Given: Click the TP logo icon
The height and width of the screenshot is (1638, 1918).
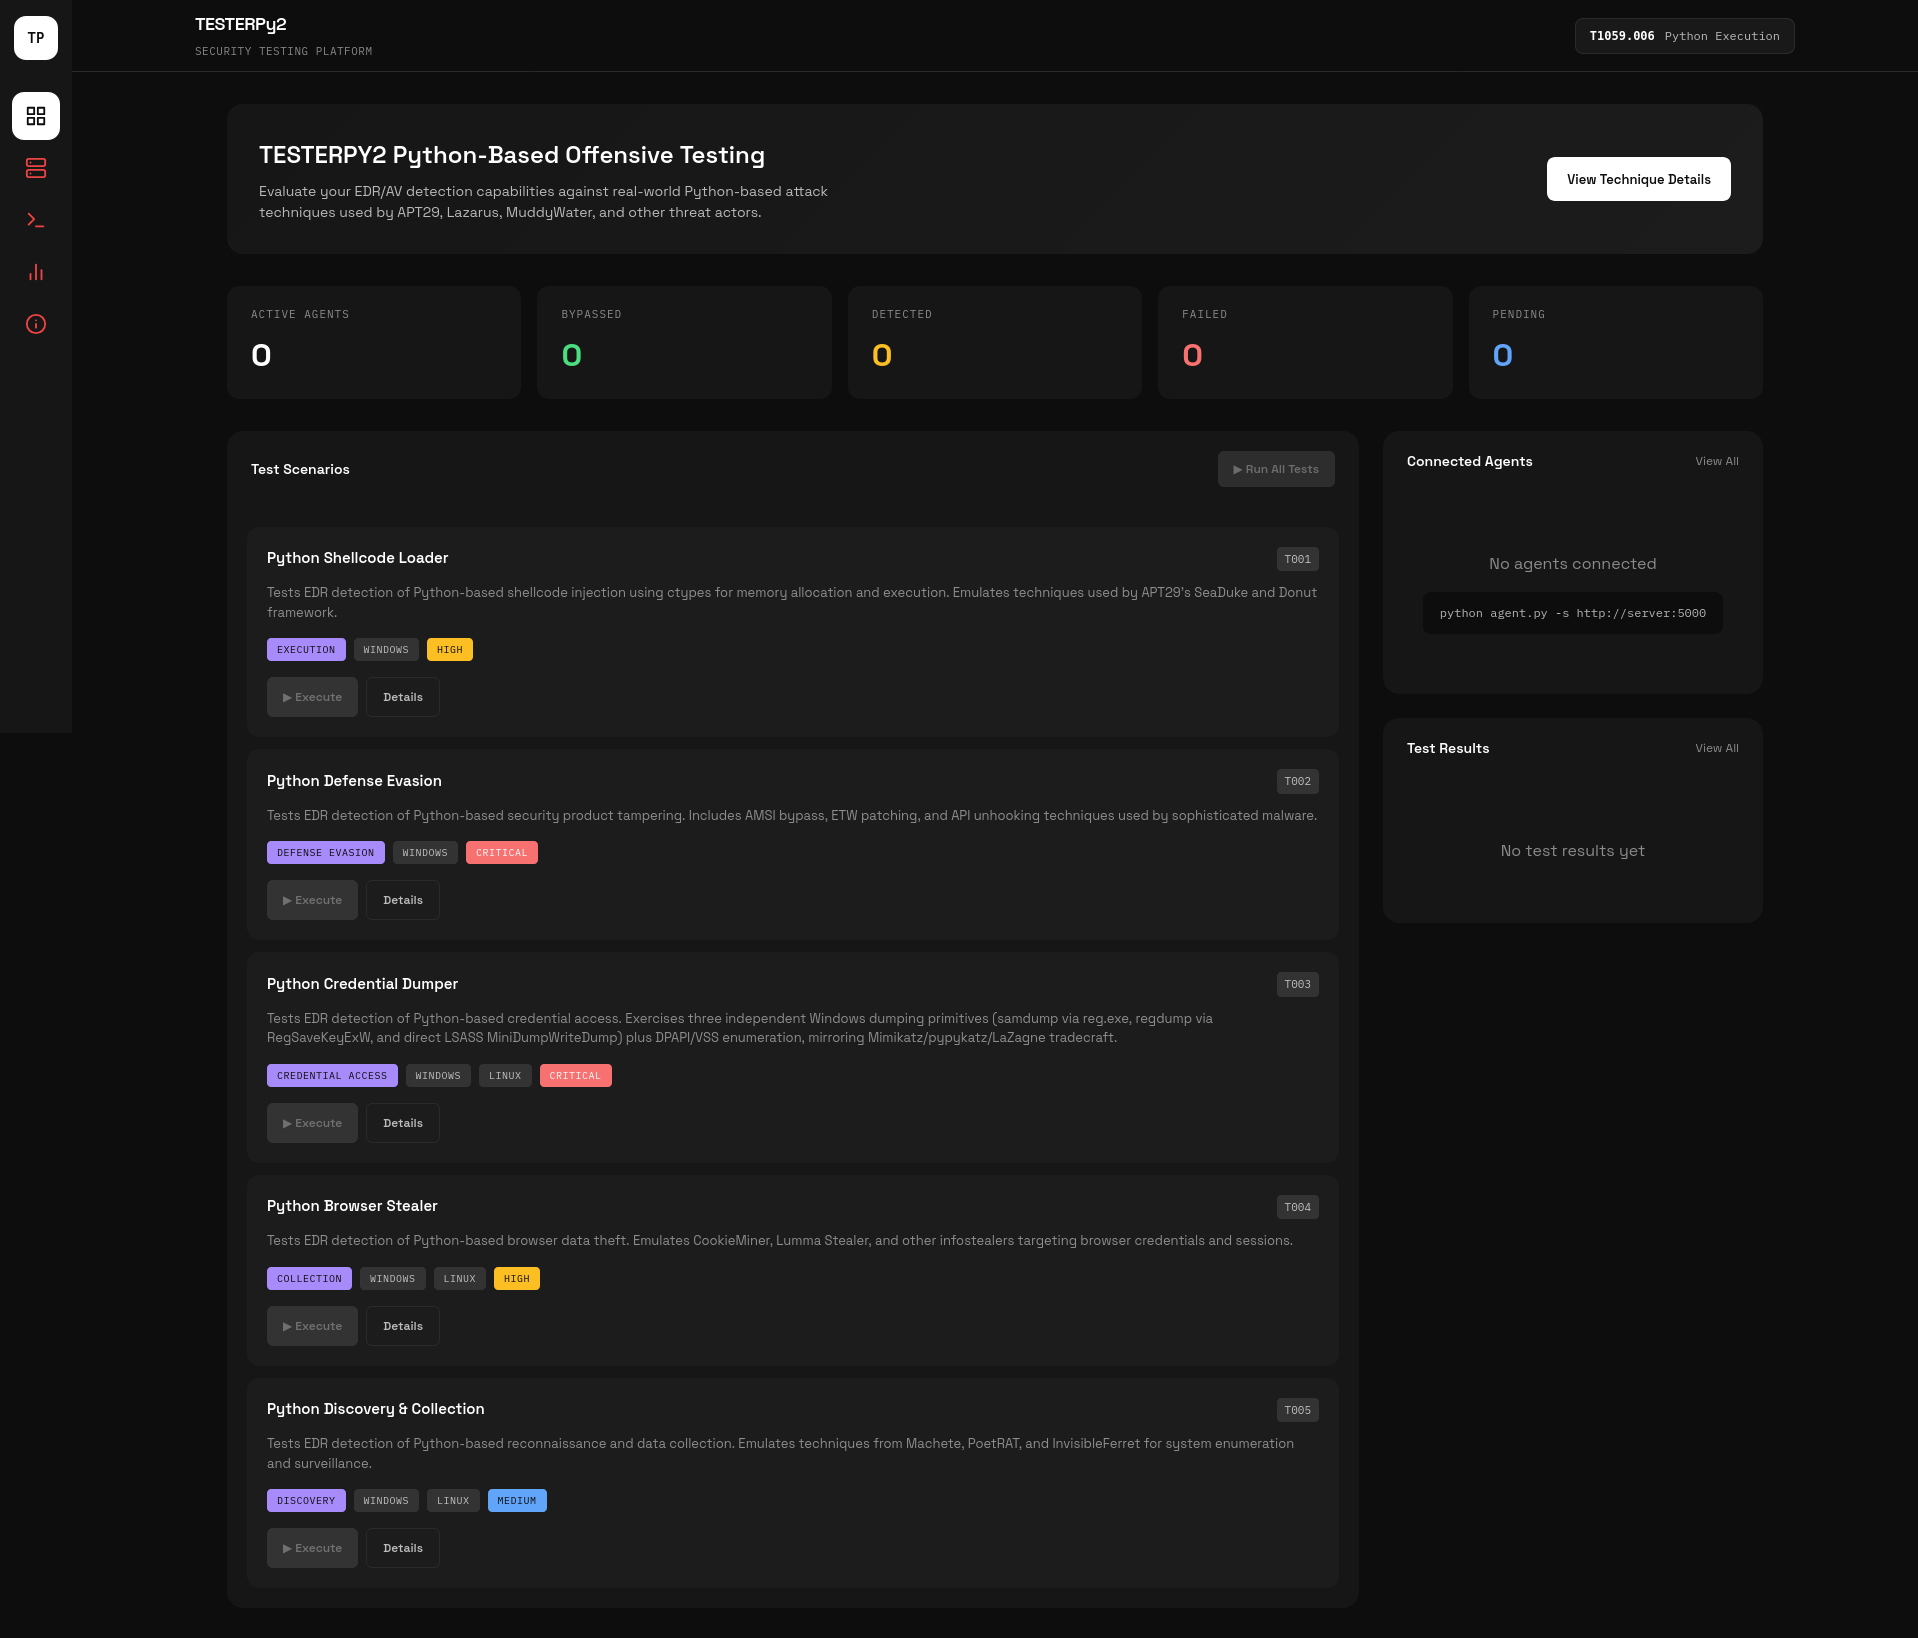Looking at the screenshot, I should [36, 38].
